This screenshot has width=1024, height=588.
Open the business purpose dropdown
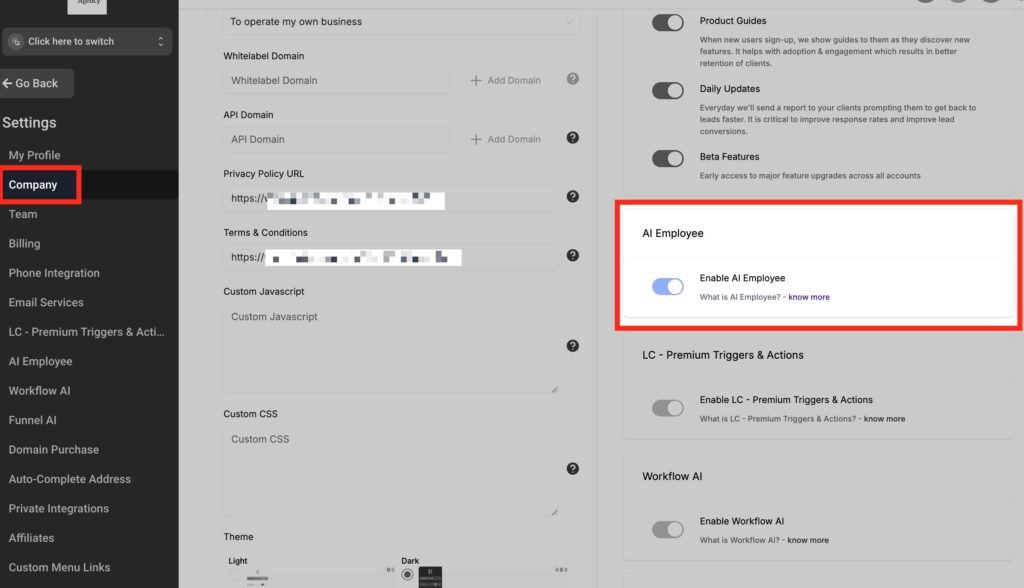pyautogui.click(x=400, y=21)
